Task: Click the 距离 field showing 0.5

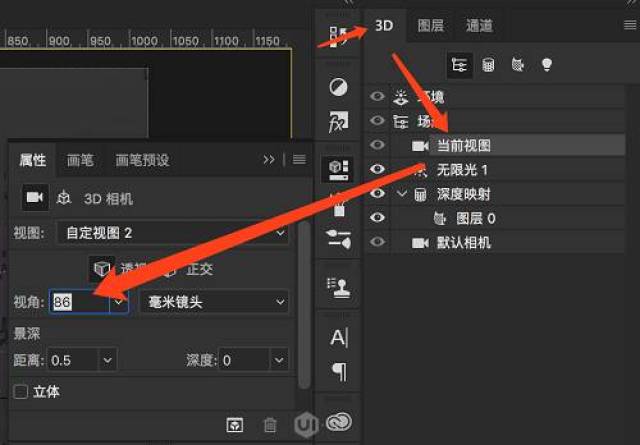Action: point(73,360)
